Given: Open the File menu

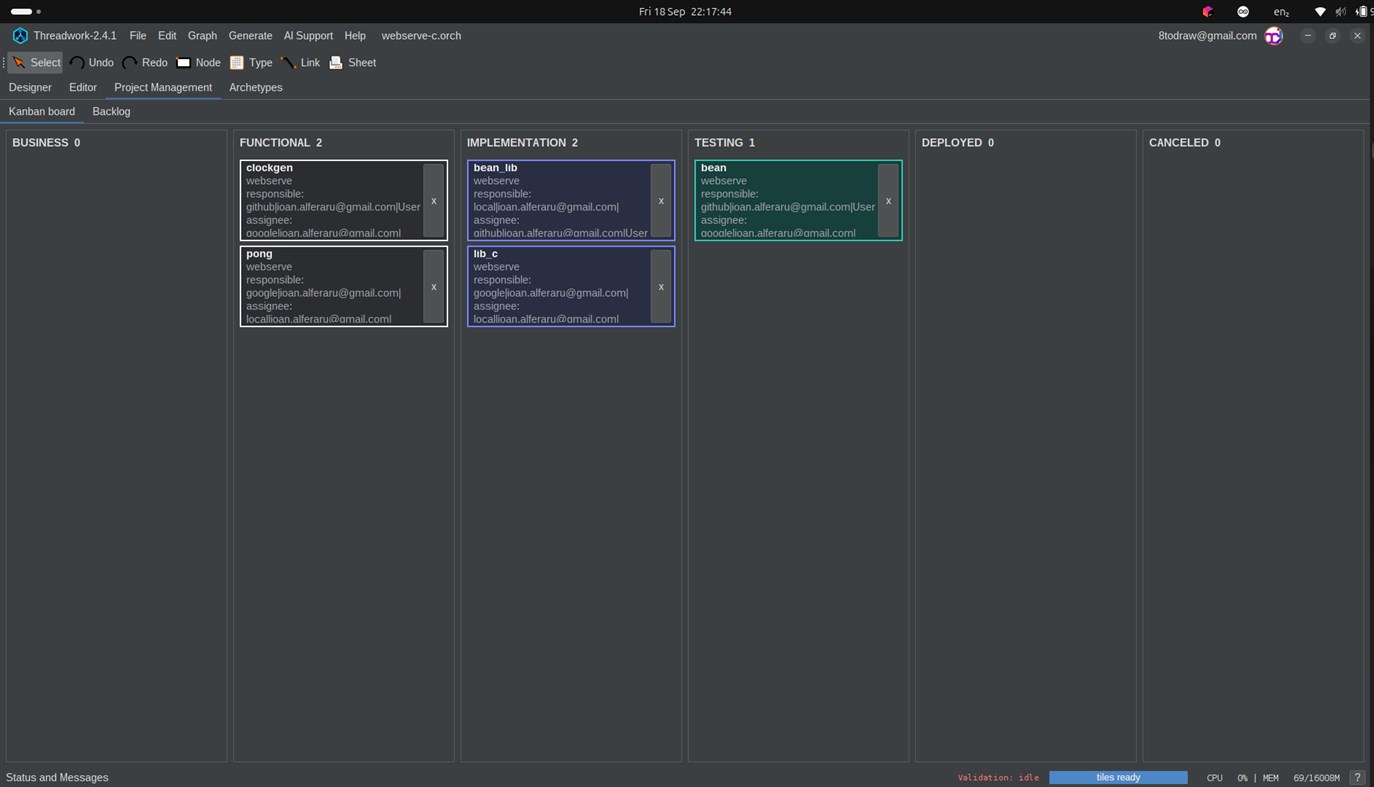Looking at the screenshot, I should pos(138,36).
